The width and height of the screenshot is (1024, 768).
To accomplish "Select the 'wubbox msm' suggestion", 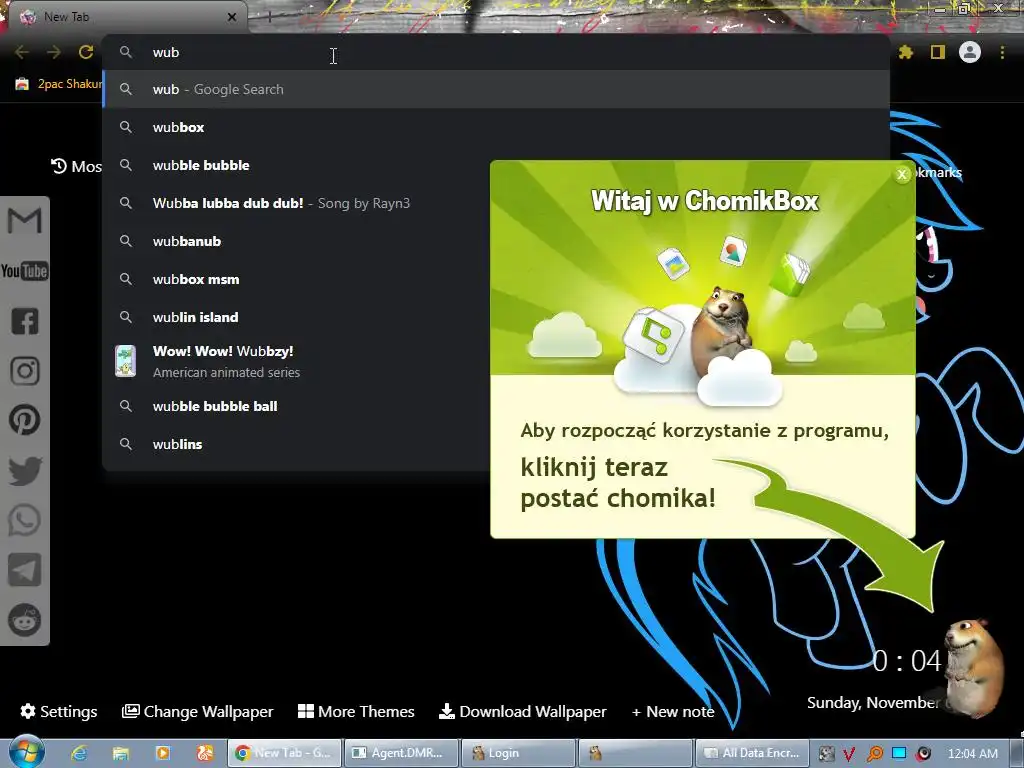I will tap(297, 279).
